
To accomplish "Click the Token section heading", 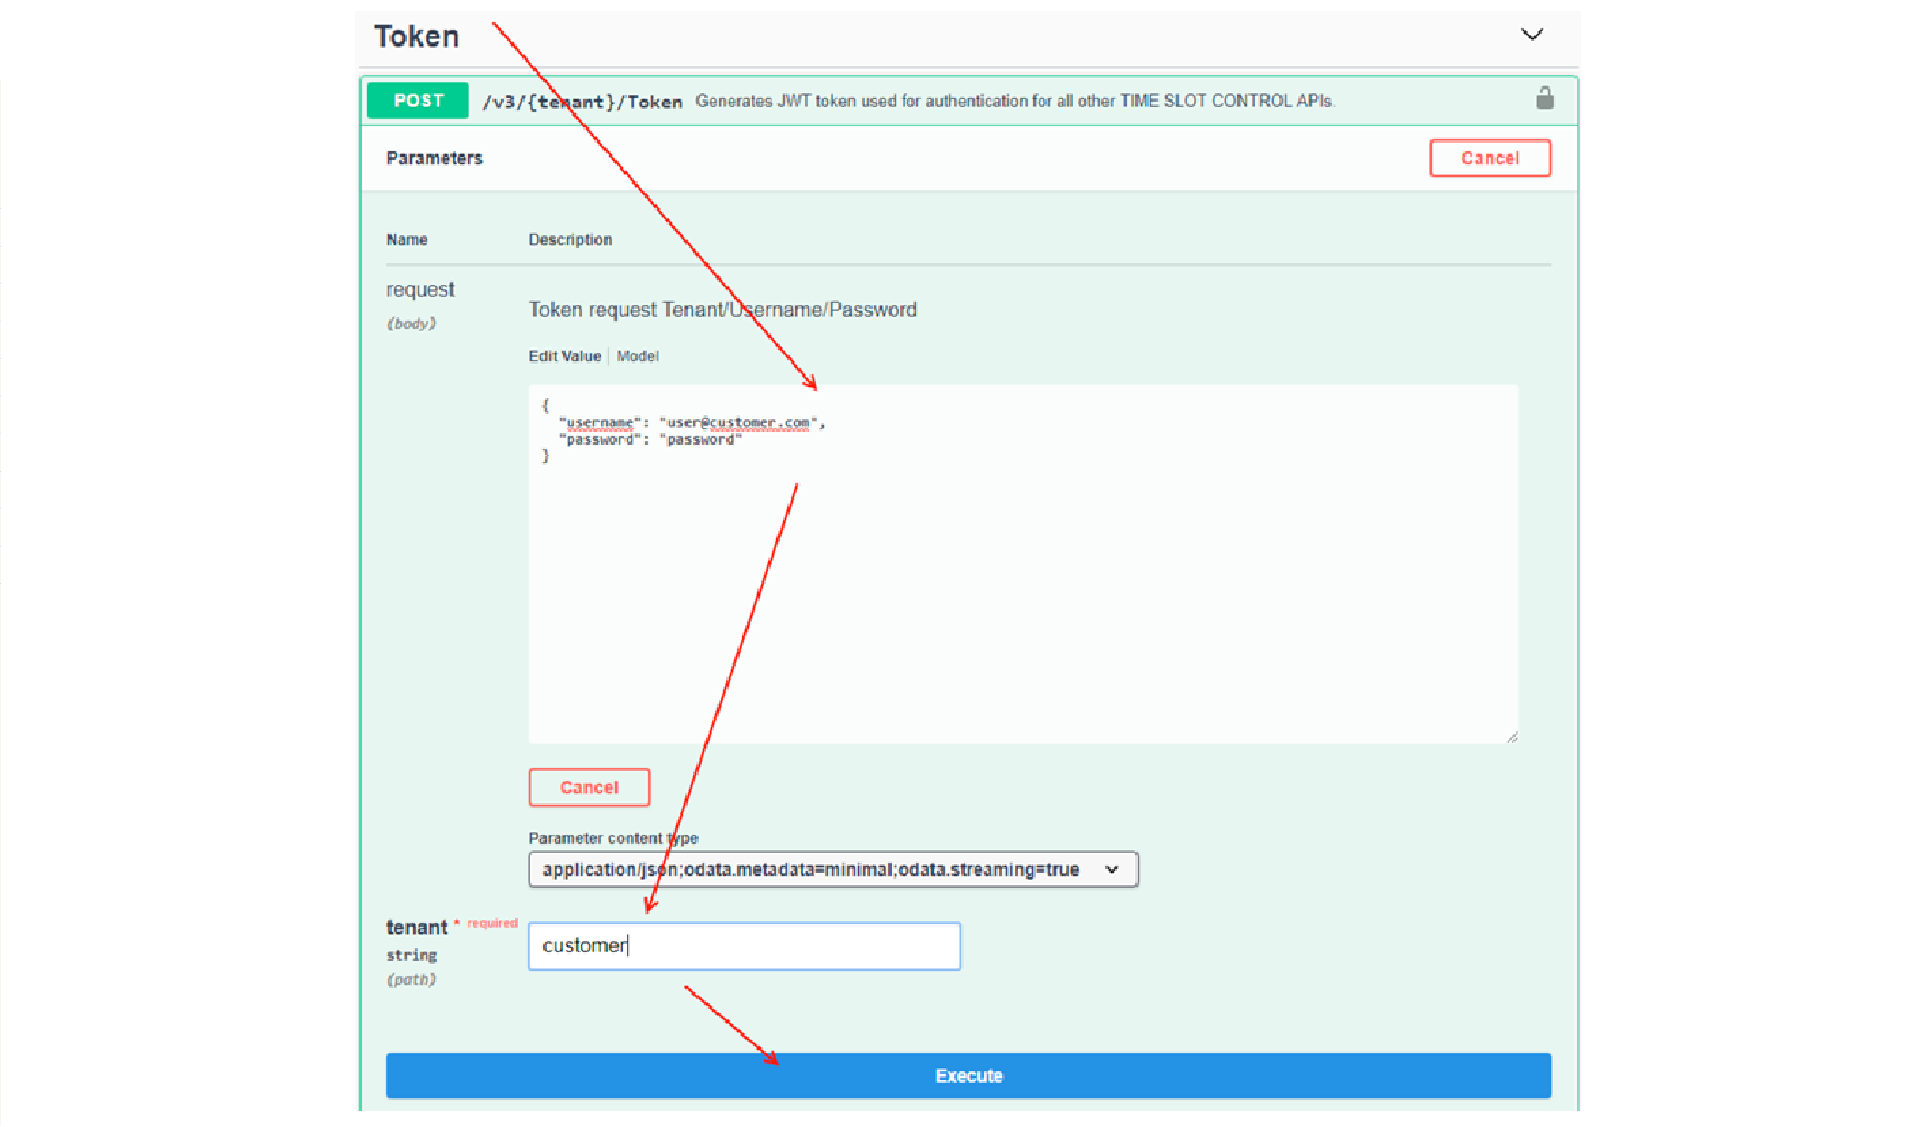I will (x=416, y=37).
